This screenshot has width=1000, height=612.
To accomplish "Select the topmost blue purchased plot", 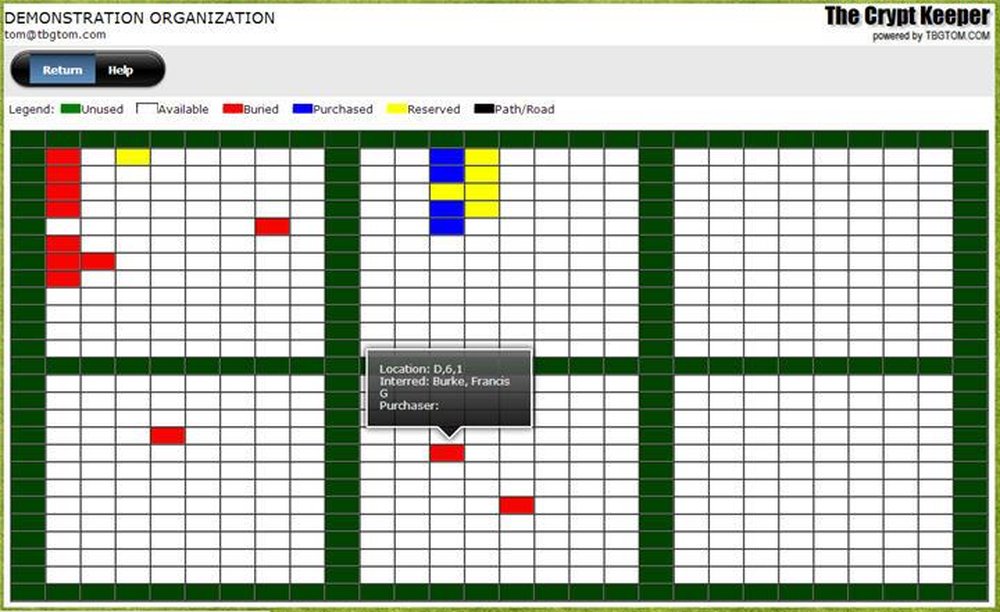I will pos(447,157).
